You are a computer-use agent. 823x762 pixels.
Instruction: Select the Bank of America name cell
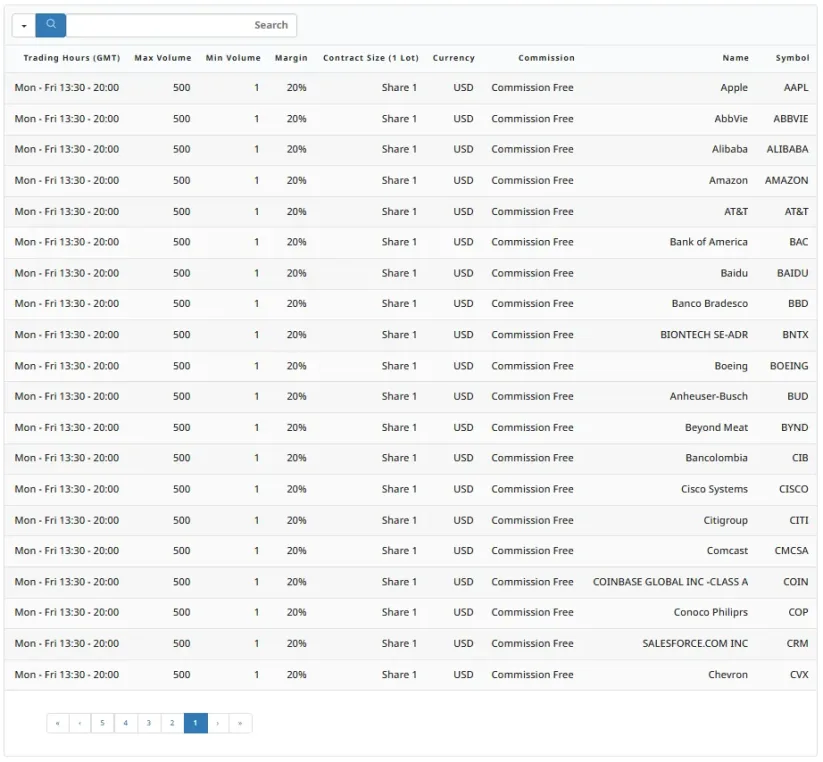pyautogui.click(x=709, y=242)
